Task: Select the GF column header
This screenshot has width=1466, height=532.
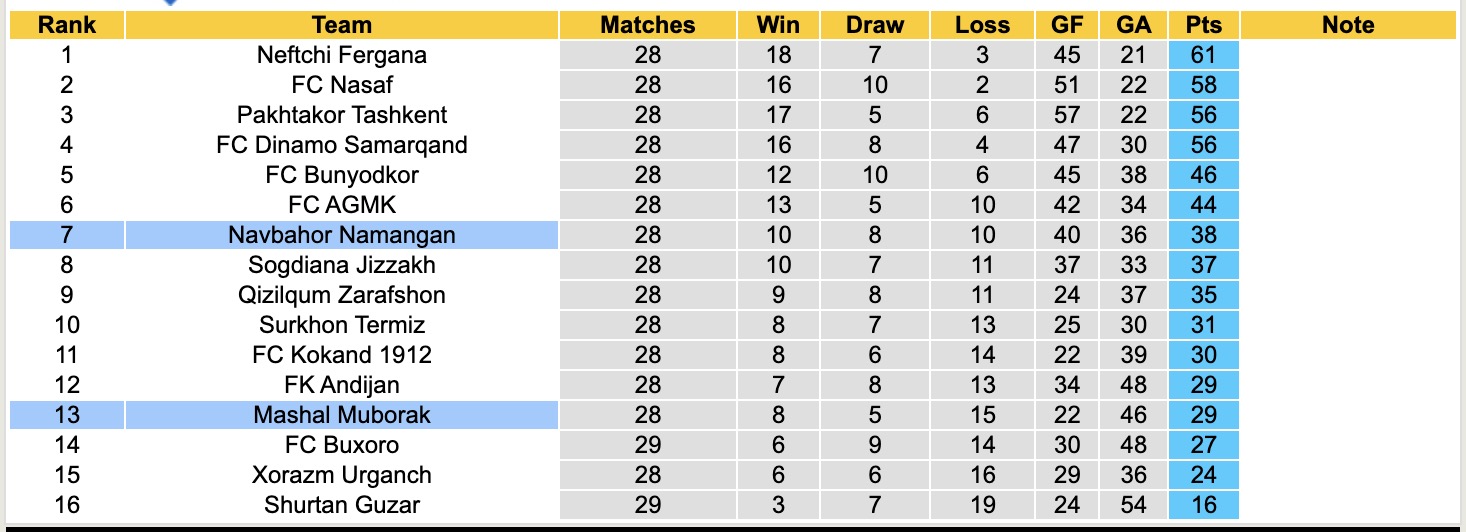Action: coord(1067,25)
